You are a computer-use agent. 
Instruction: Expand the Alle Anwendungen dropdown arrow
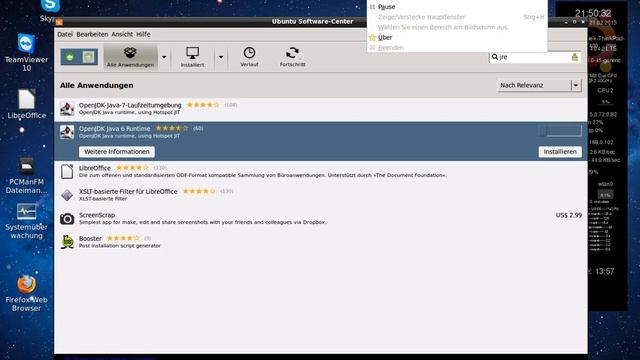(164, 57)
